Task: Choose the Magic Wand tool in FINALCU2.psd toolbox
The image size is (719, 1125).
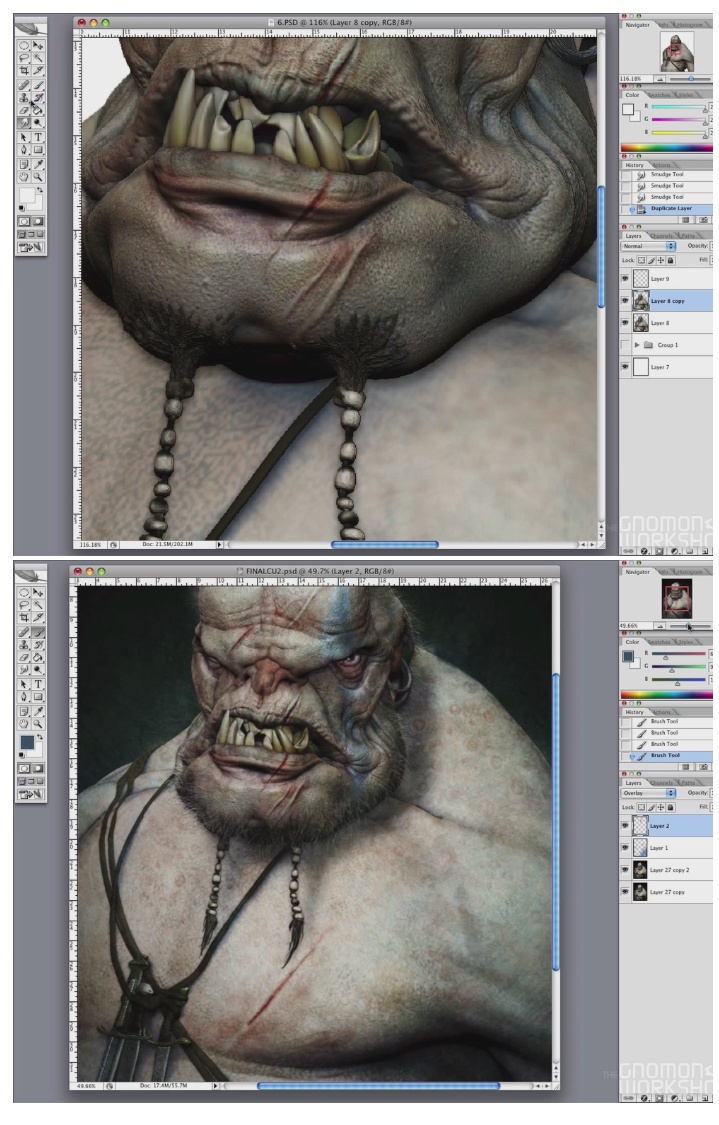Action: pos(39,605)
